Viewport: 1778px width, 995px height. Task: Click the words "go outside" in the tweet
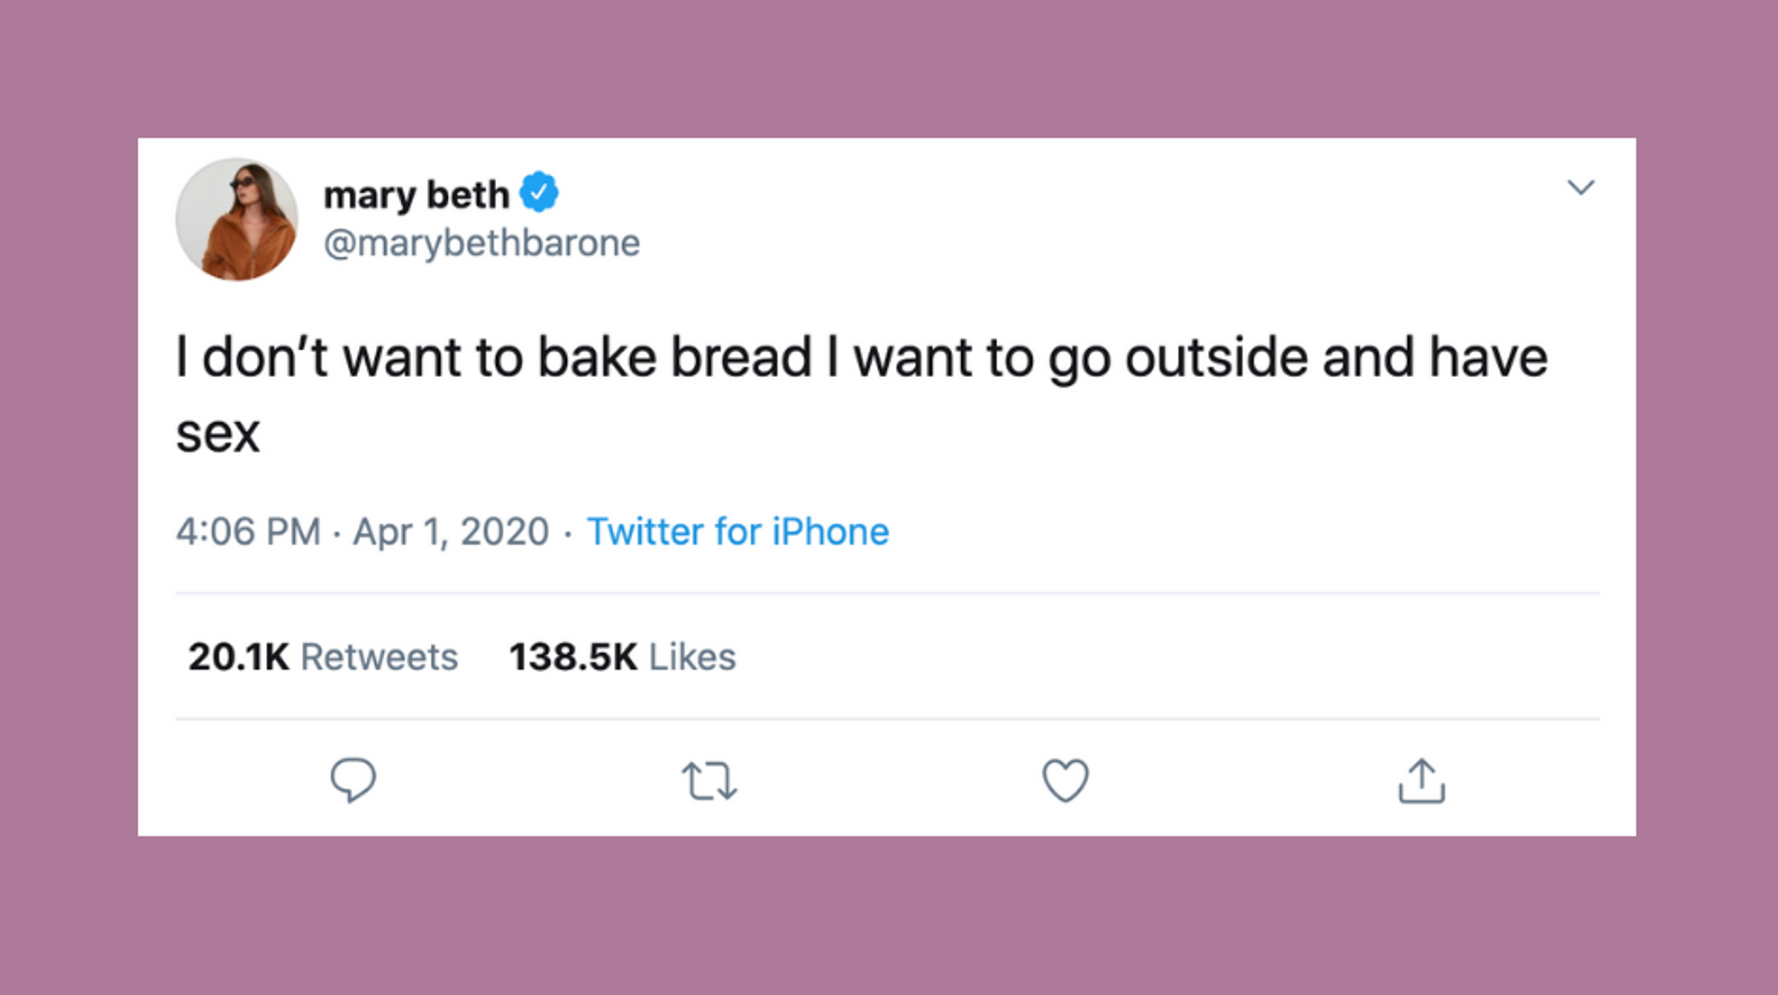pyautogui.click(x=1177, y=358)
